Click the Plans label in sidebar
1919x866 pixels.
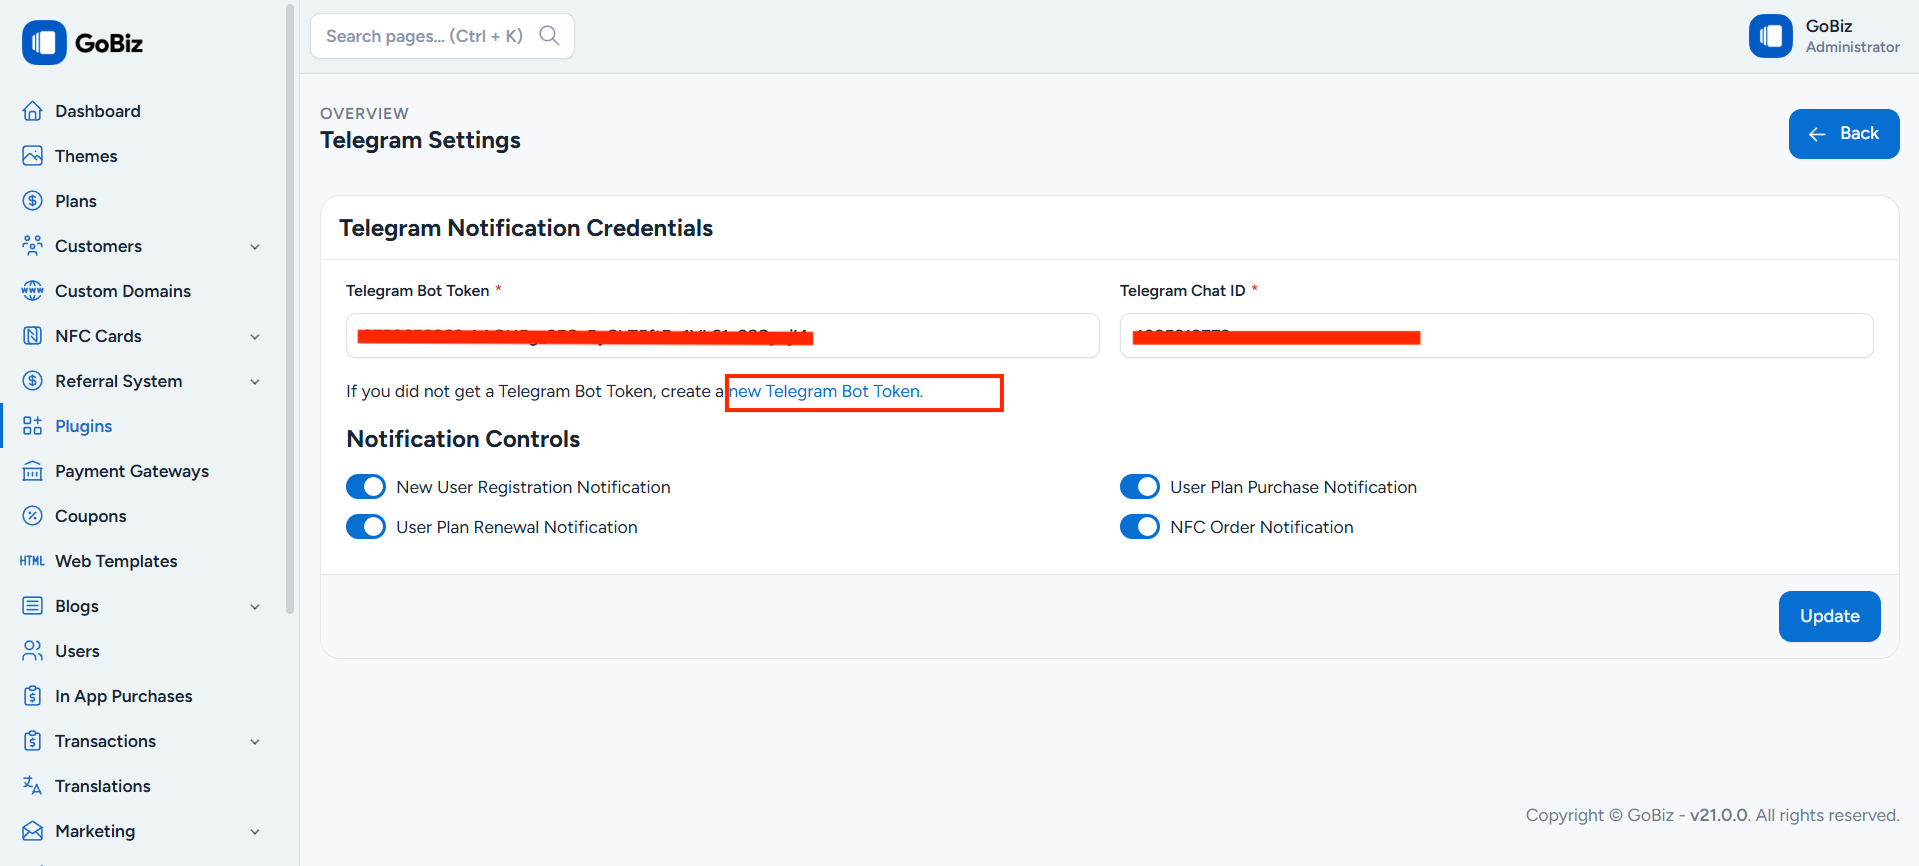[x=76, y=201]
